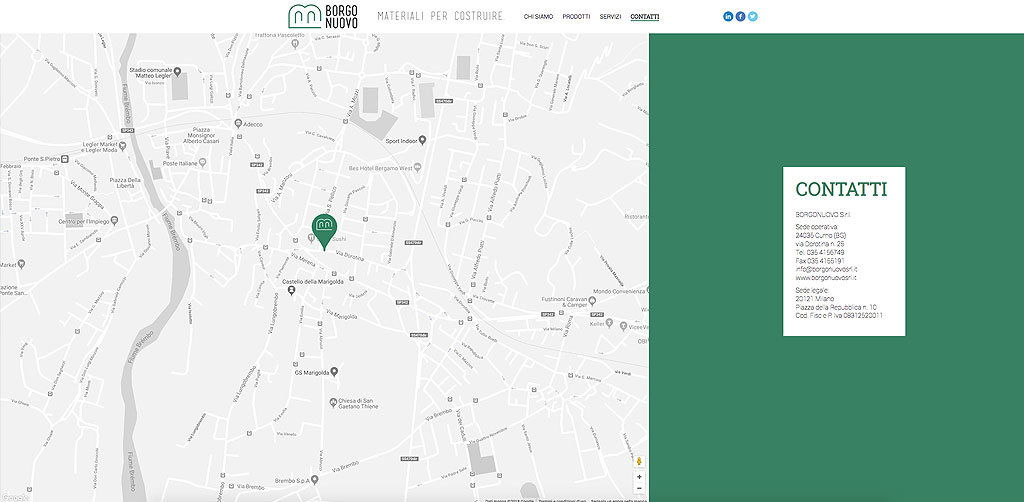Select Legler Market e Legler Moda marker
This screenshot has height=502, width=1024.
[x=122, y=146]
